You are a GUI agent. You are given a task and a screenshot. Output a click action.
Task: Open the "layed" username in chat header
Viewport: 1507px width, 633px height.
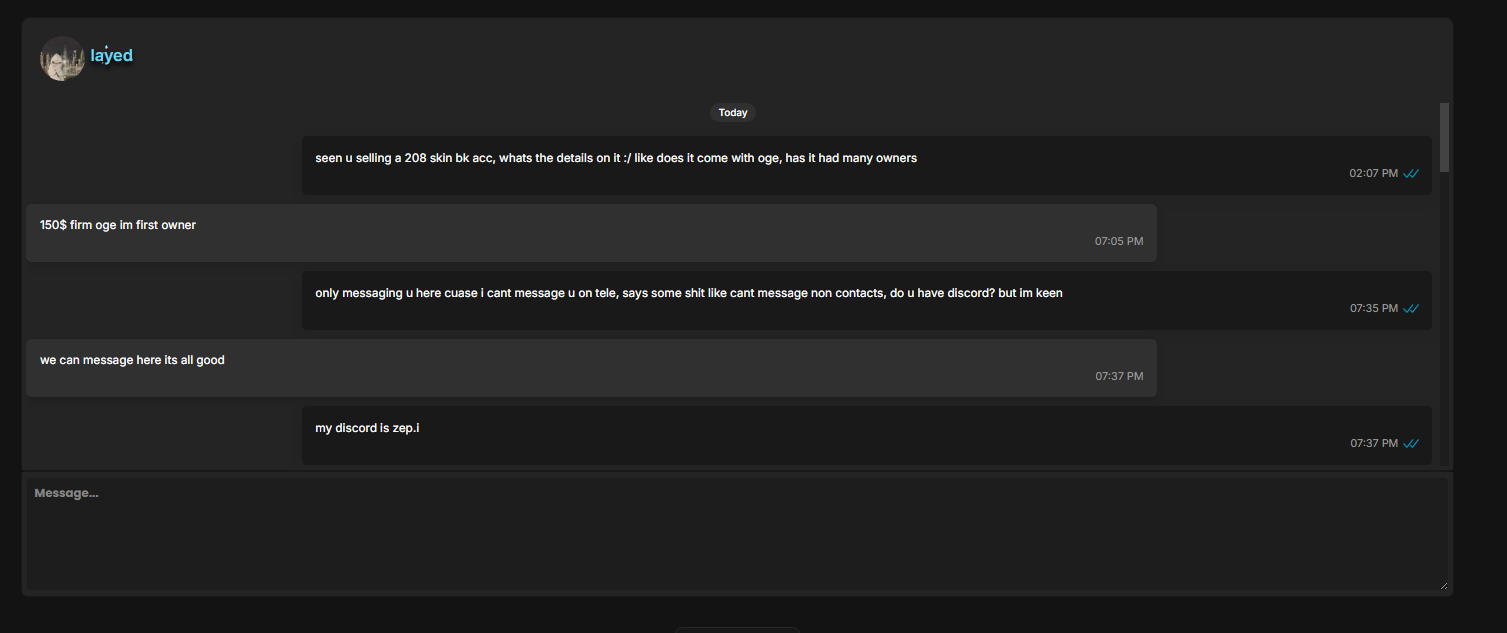click(111, 55)
